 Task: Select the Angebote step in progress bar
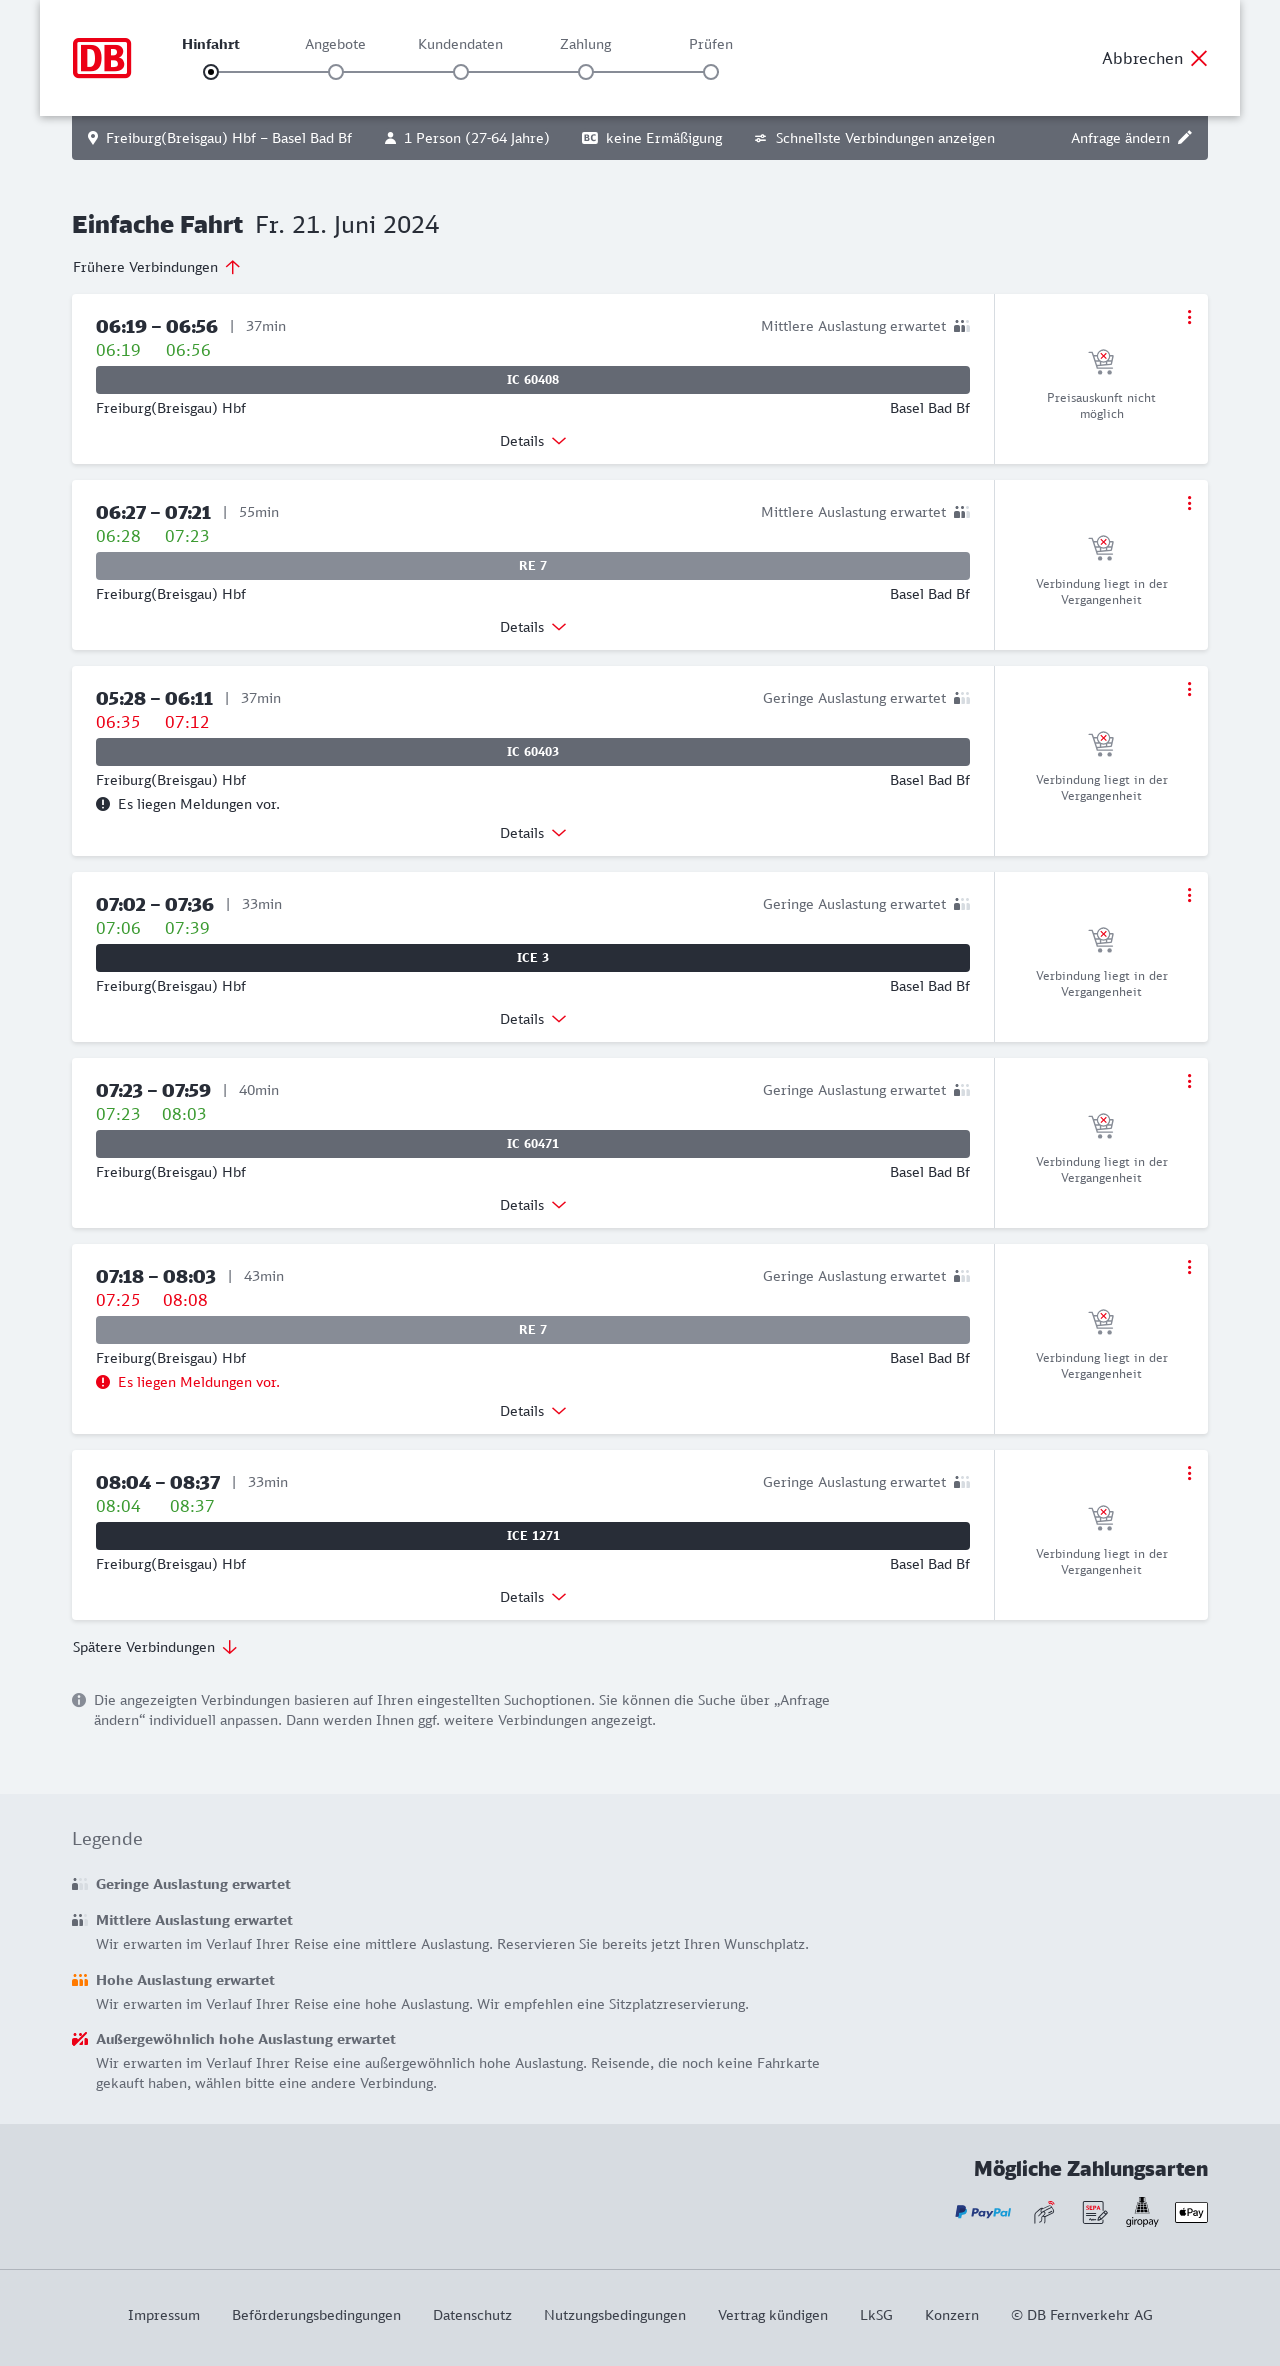[336, 72]
